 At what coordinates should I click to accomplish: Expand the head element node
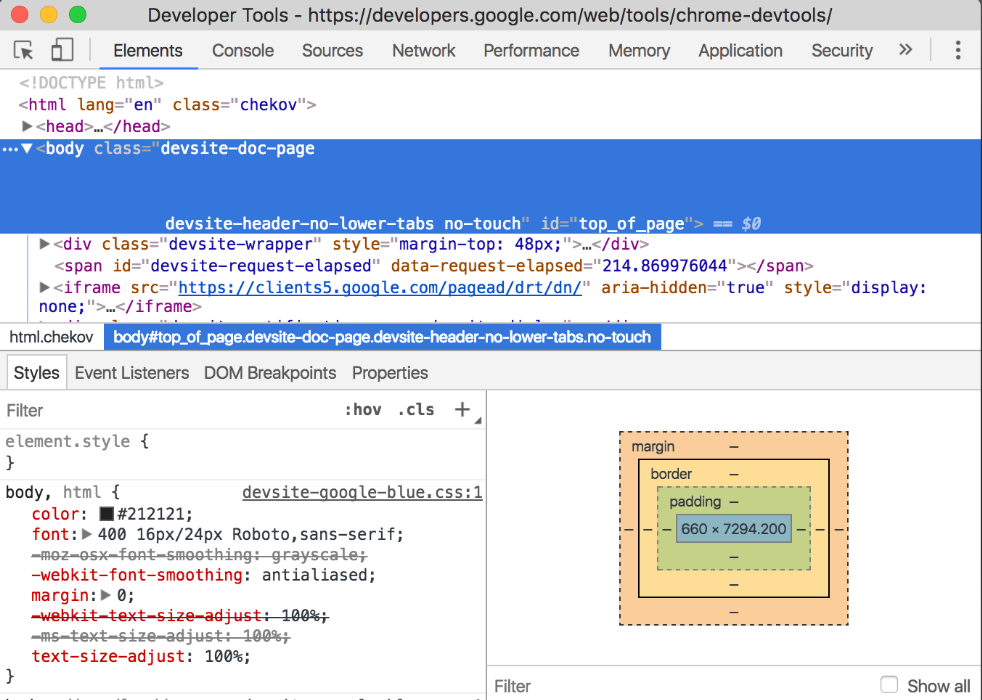pyautogui.click(x=27, y=126)
